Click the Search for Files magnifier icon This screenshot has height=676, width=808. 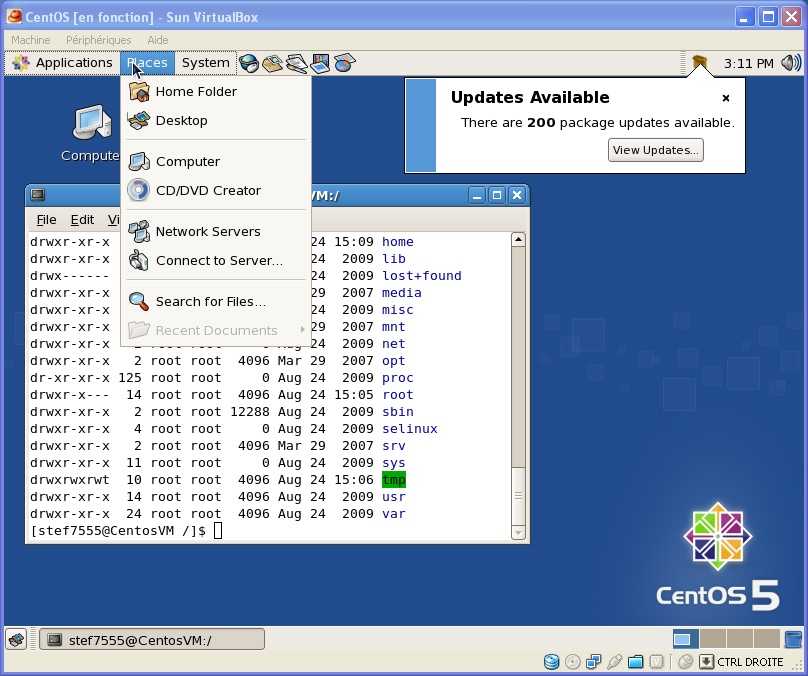(x=139, y=301)
